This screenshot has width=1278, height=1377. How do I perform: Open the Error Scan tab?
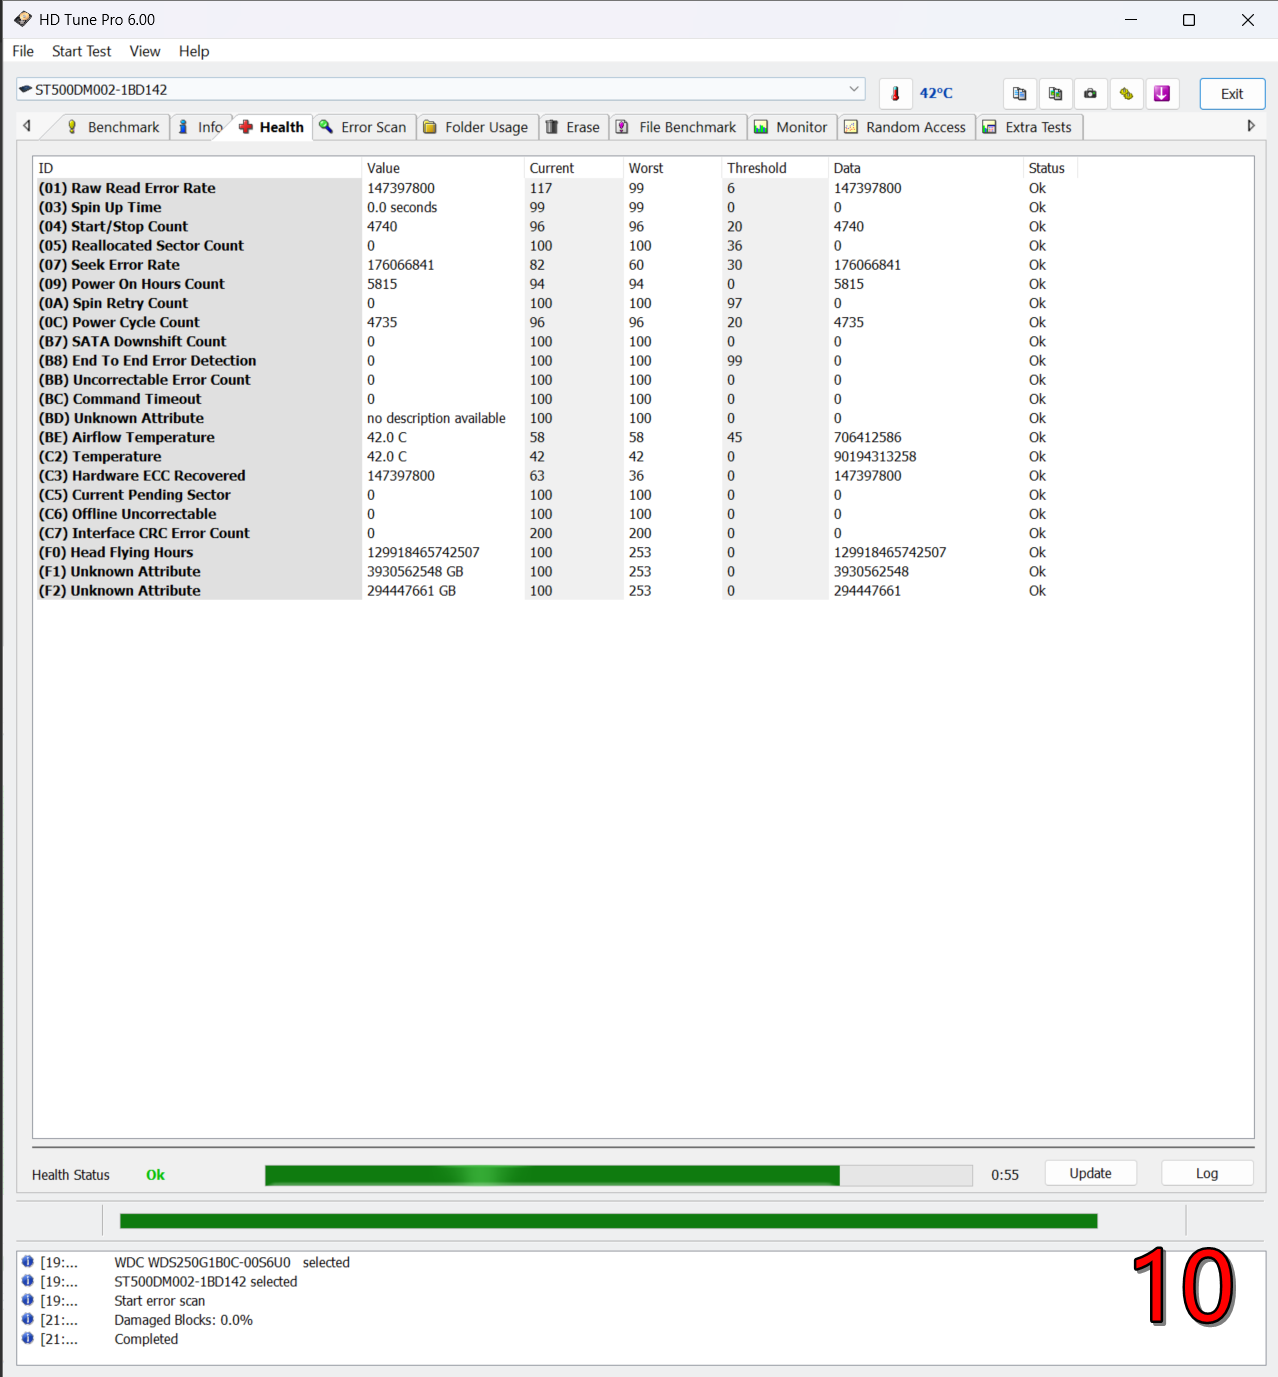pos(364,127)
